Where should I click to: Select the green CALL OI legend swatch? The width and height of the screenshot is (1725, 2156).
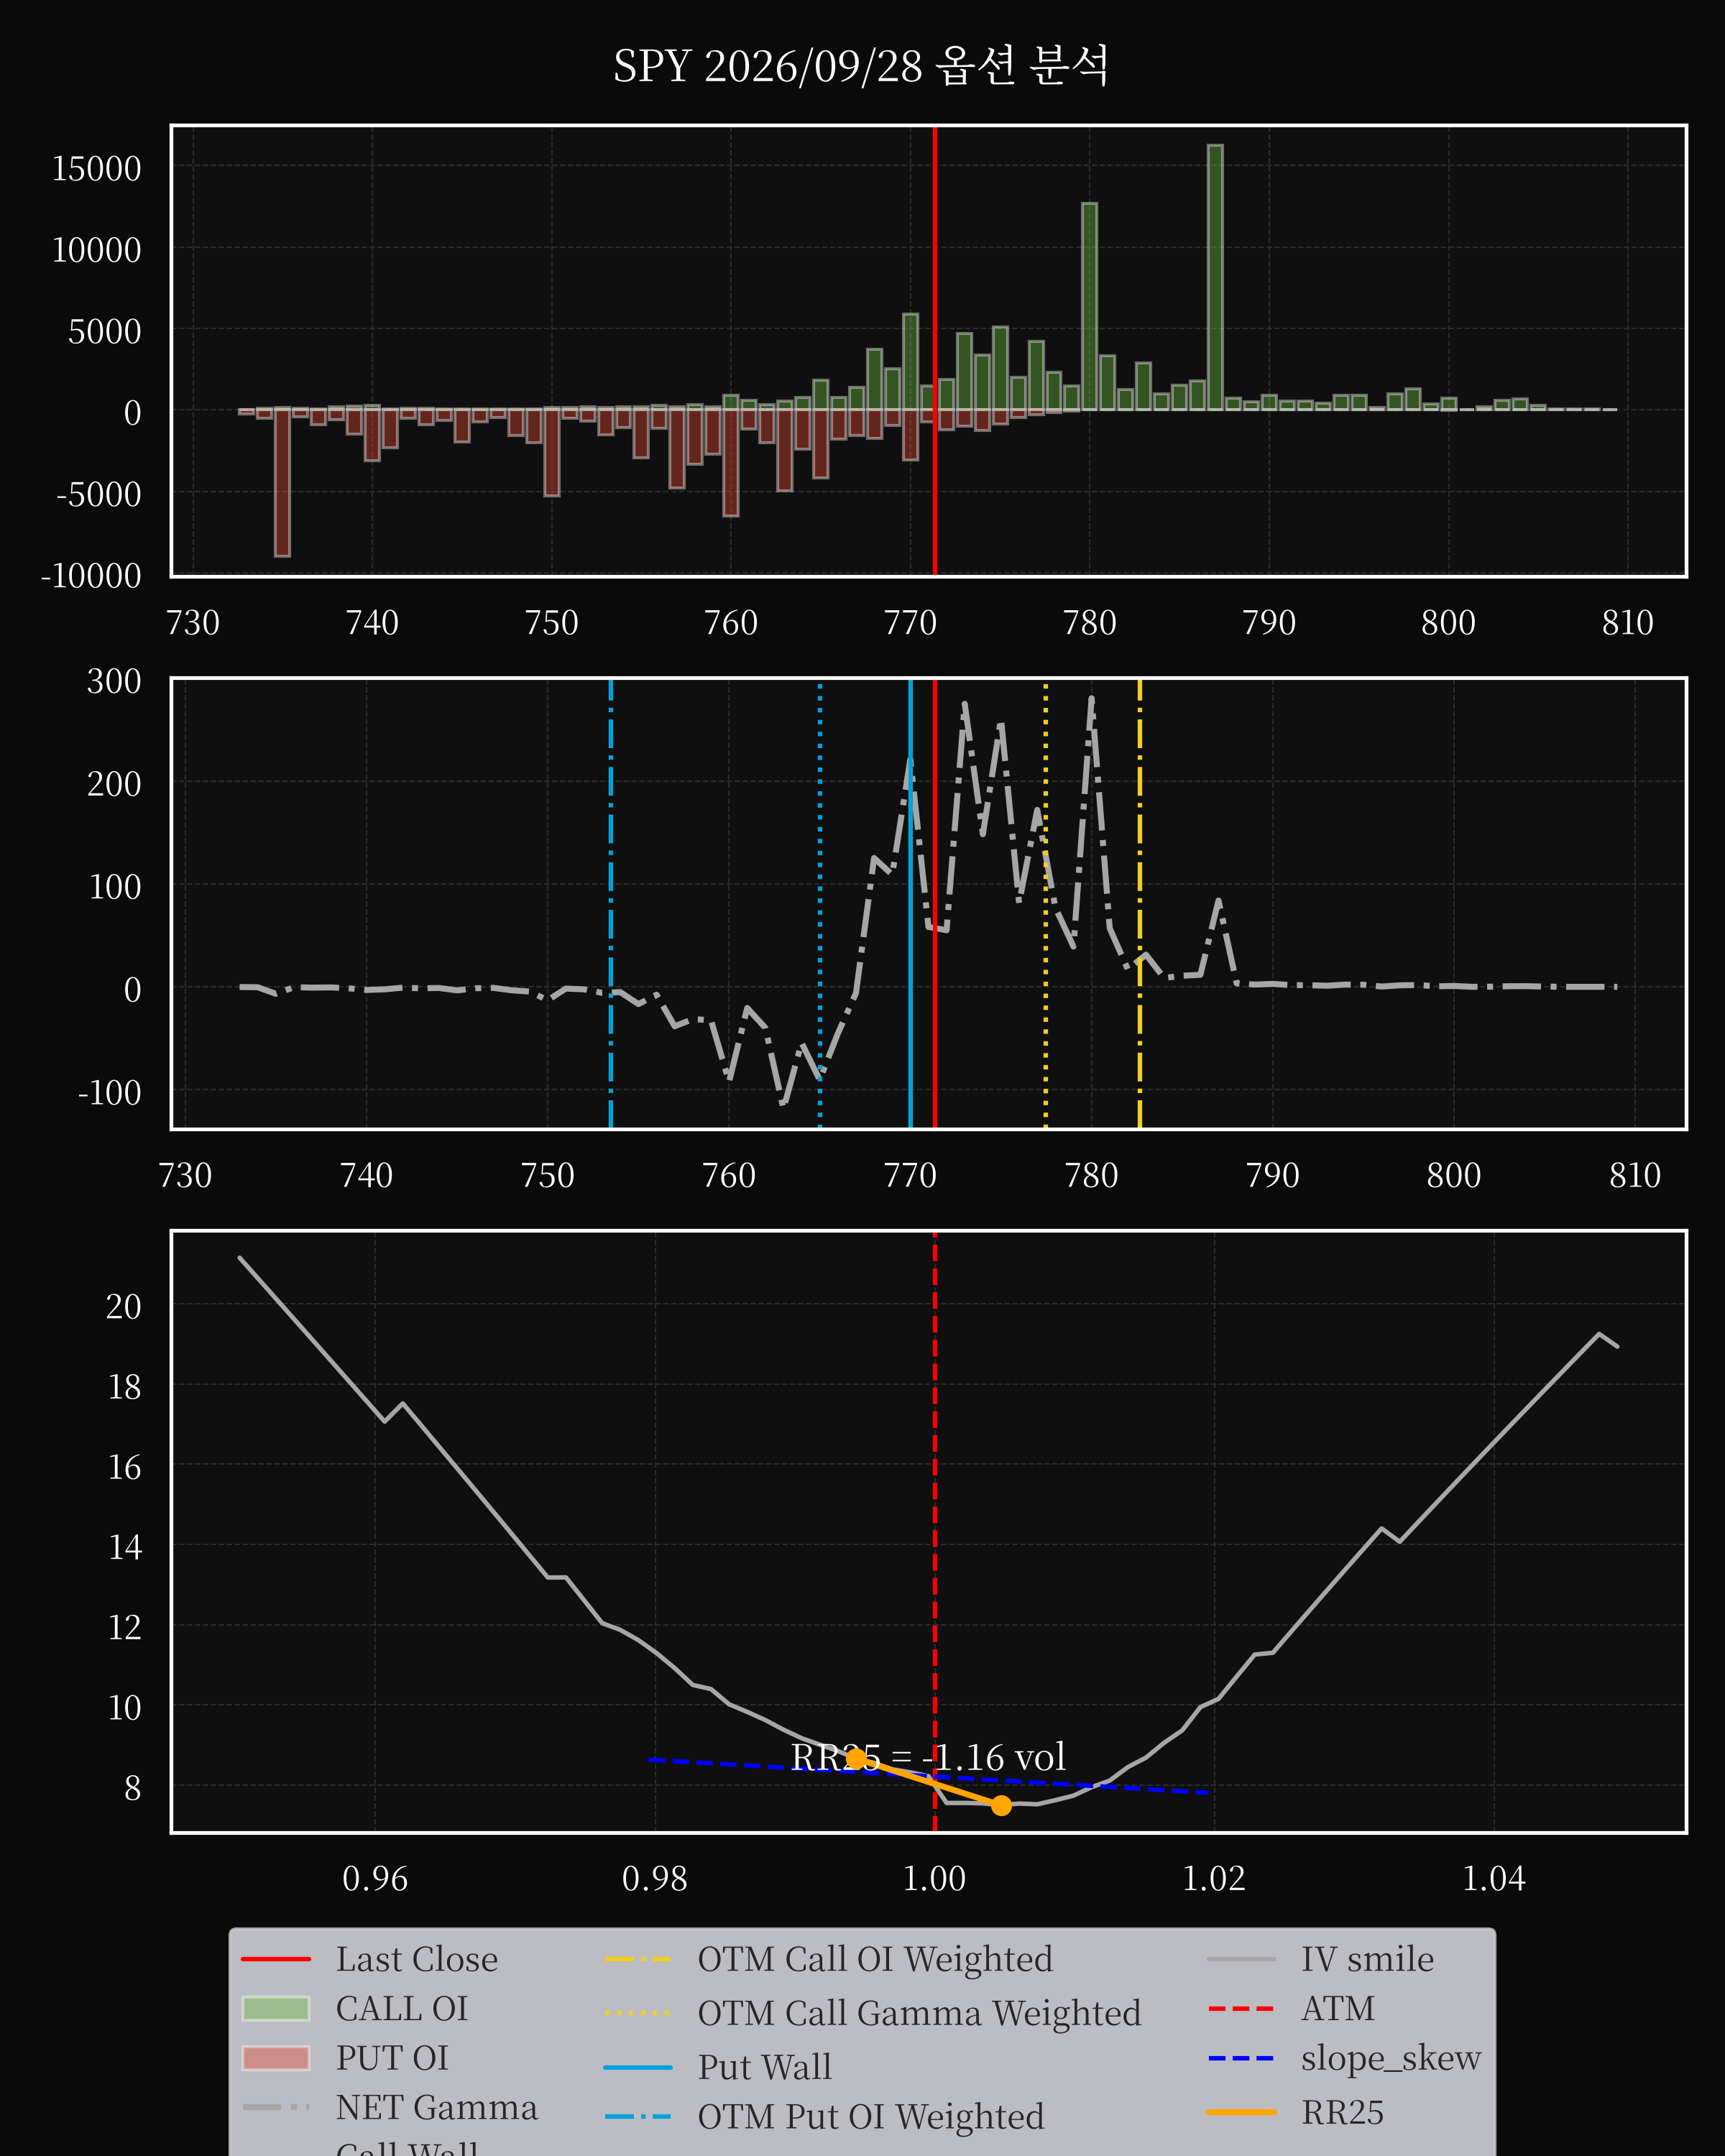[x=276, y=2008]
